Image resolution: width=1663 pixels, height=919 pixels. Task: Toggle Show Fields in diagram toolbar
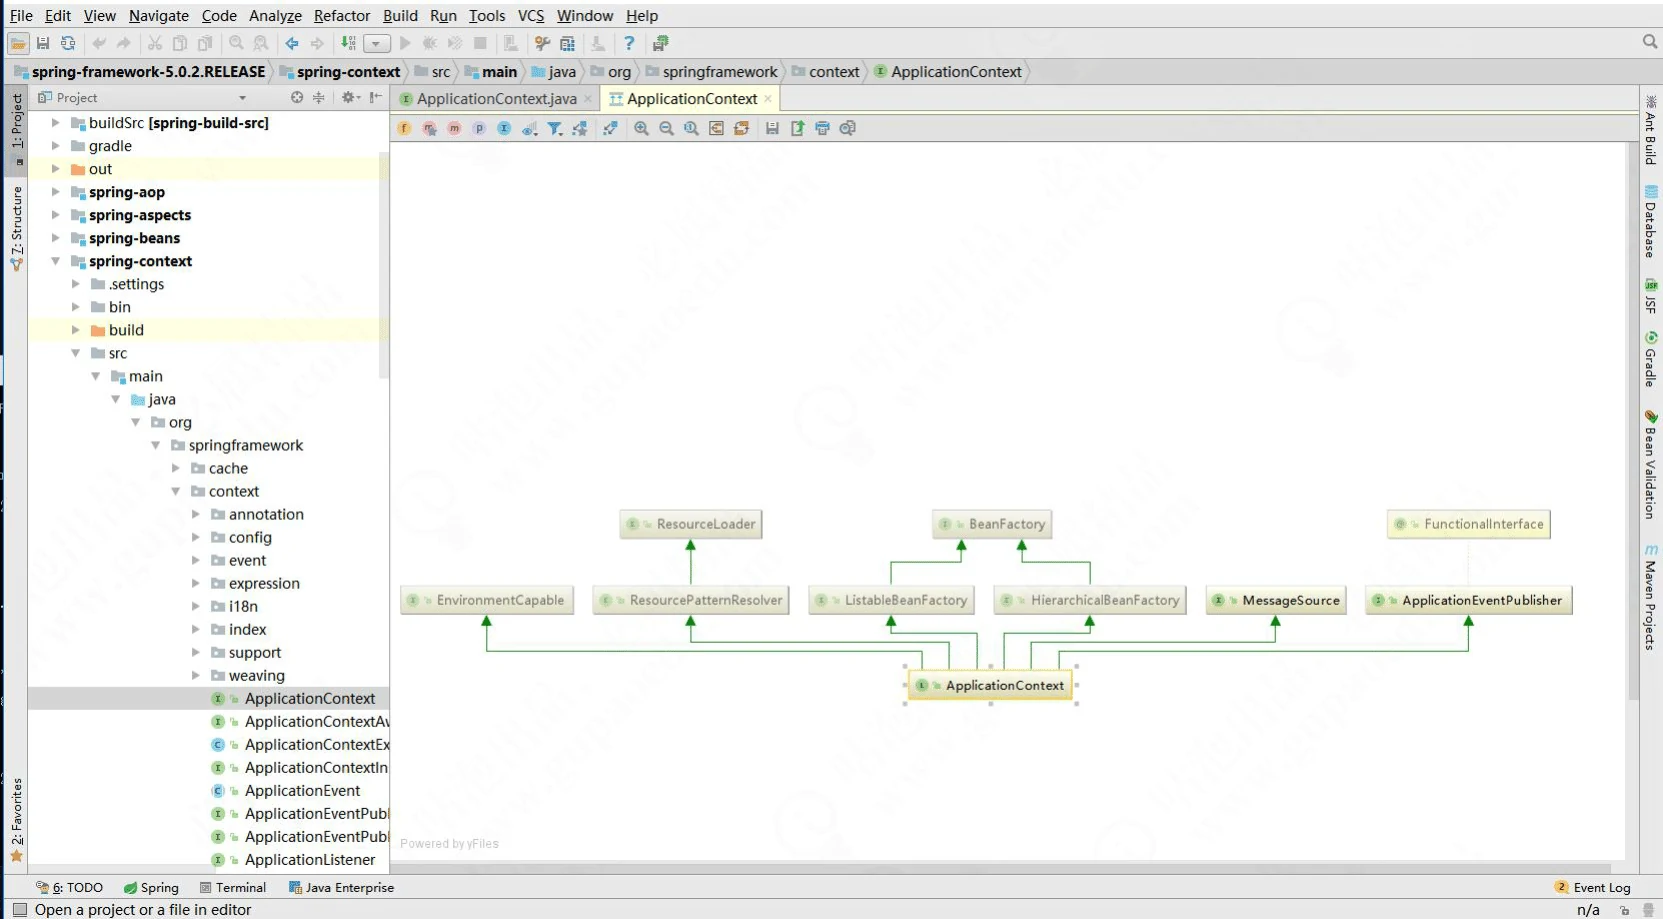tap(404, 128)
